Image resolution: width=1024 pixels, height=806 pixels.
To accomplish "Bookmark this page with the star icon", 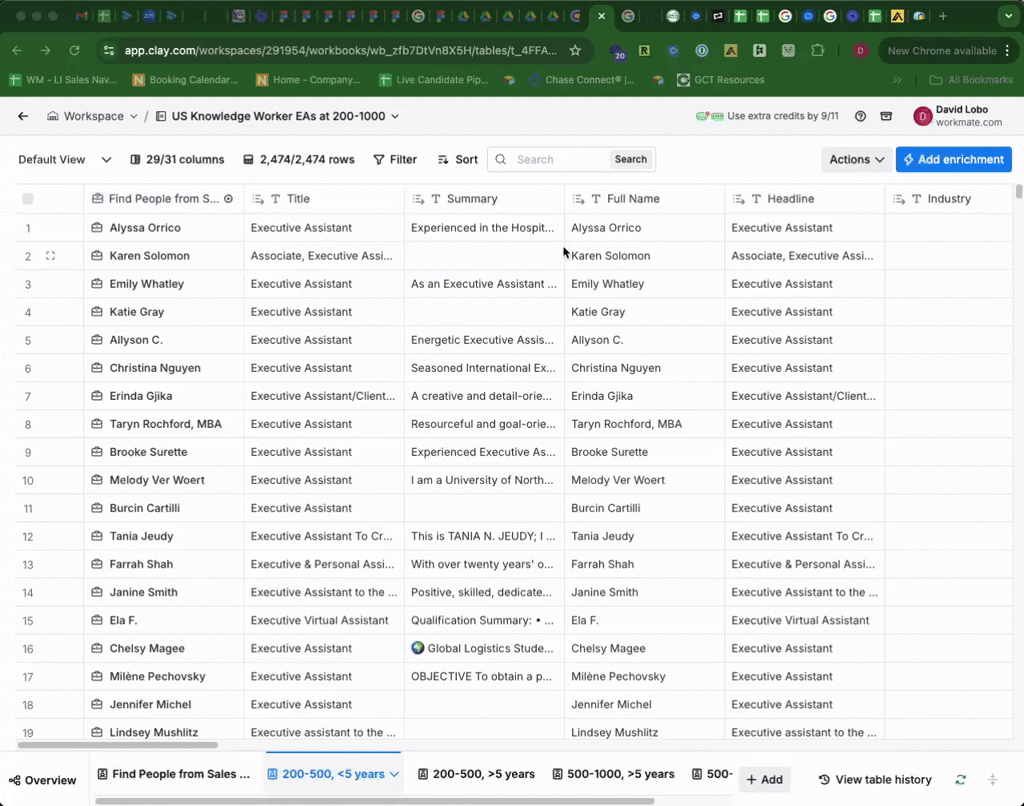I will click(x=575, y=50).
